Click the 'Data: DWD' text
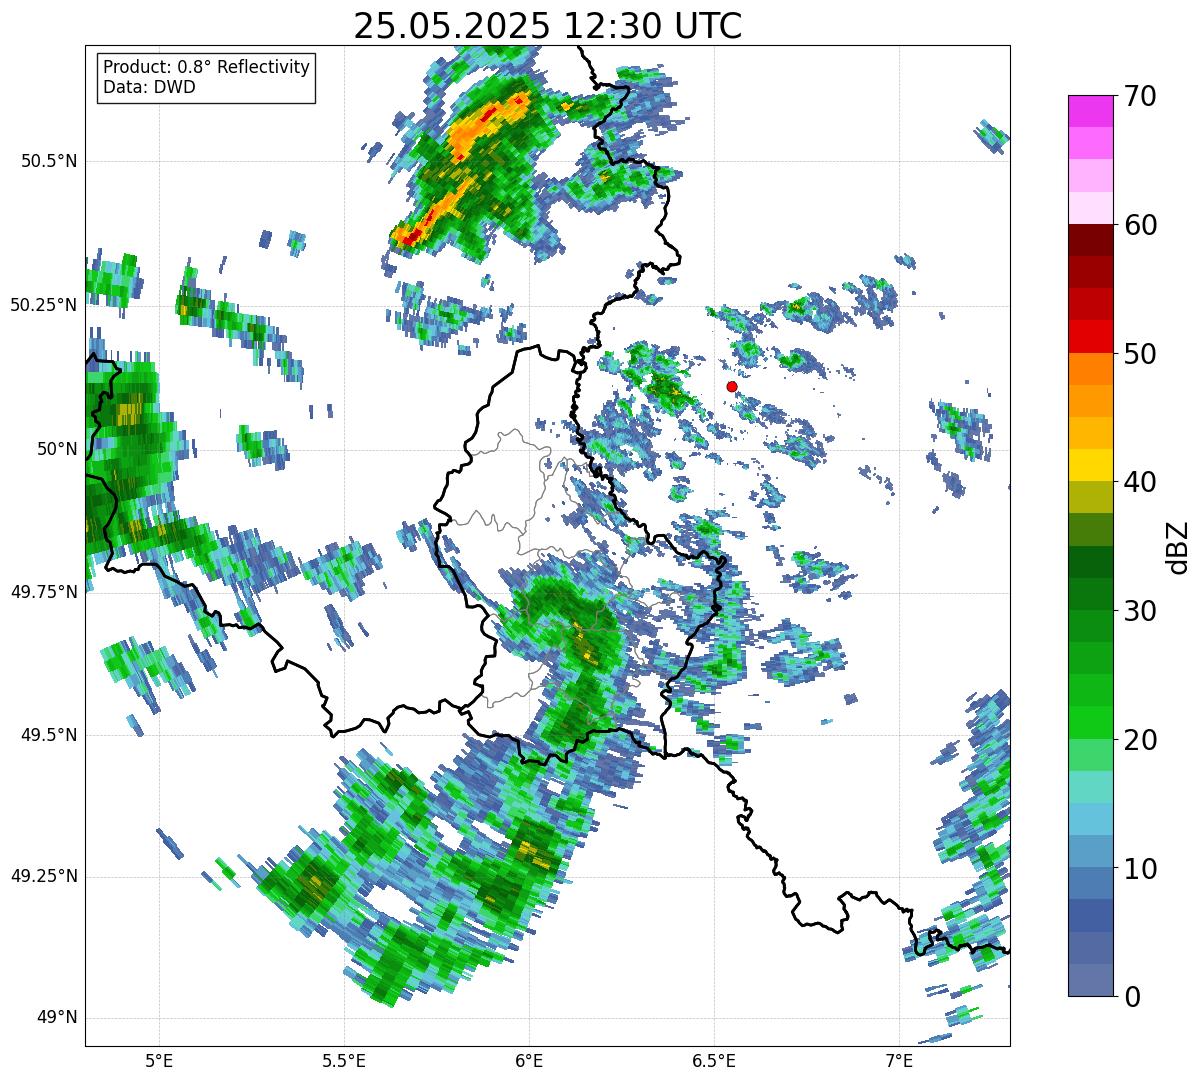This screenshot has height=1081, width=1202. 149,87
